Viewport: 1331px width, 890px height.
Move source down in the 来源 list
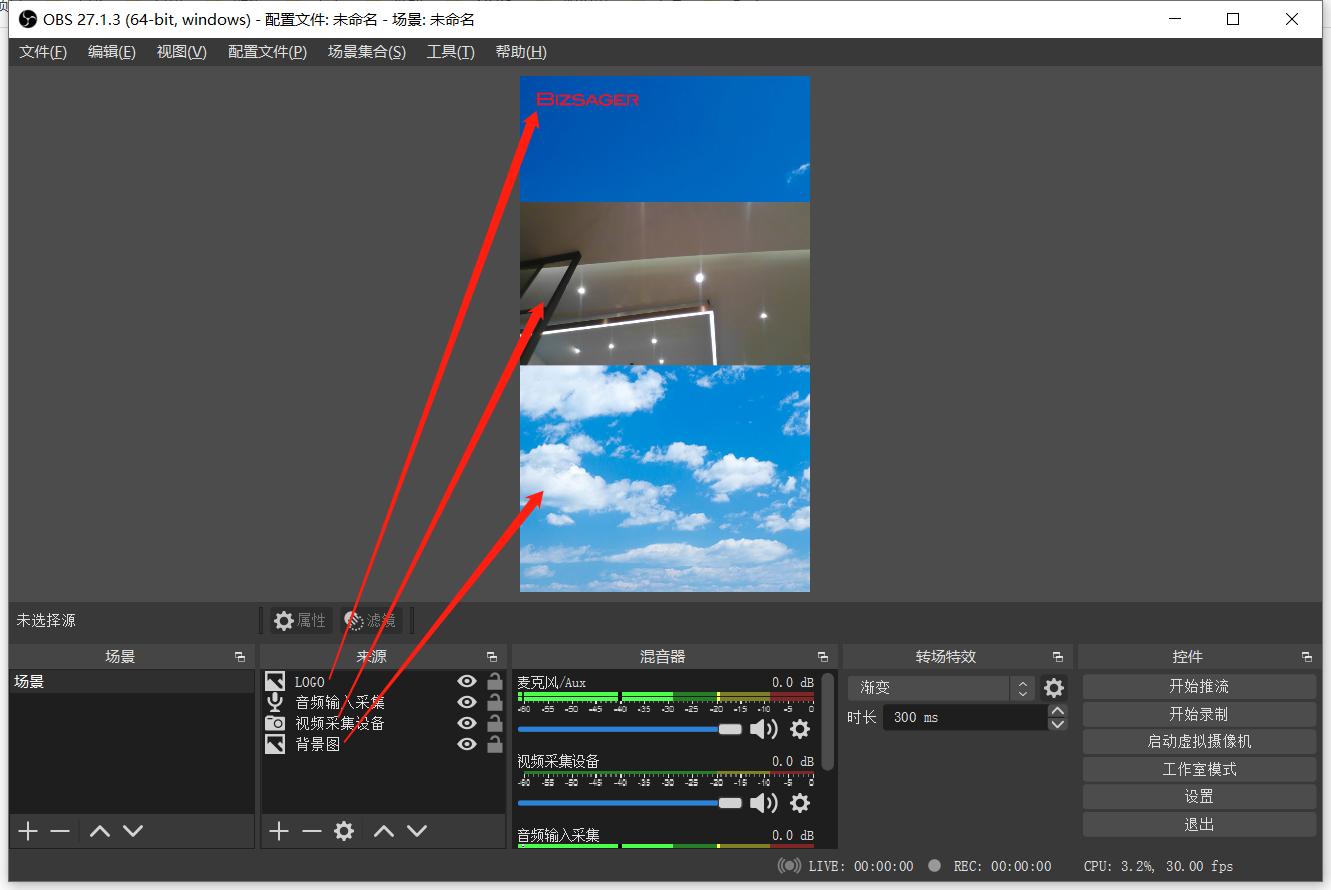[417, 831]
